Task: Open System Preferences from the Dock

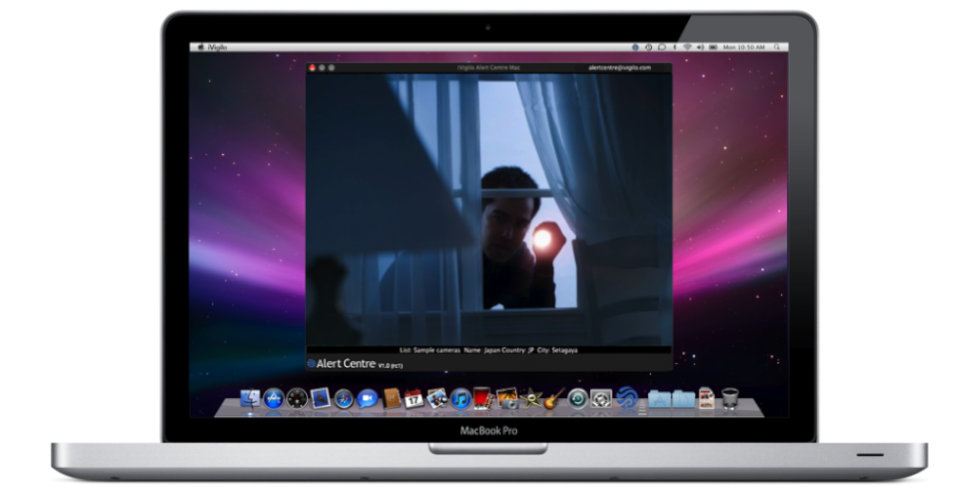Action: [601, 398]
